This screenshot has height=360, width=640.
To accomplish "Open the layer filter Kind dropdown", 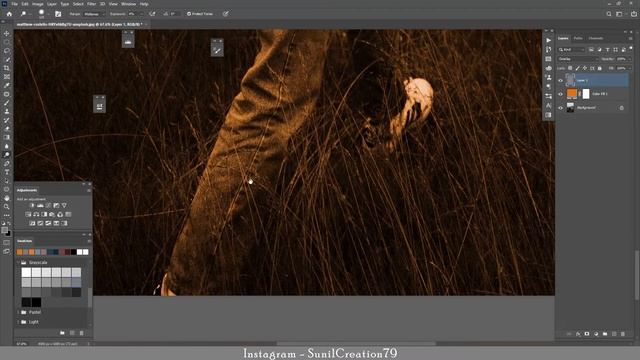I will (x=572, y=49).
